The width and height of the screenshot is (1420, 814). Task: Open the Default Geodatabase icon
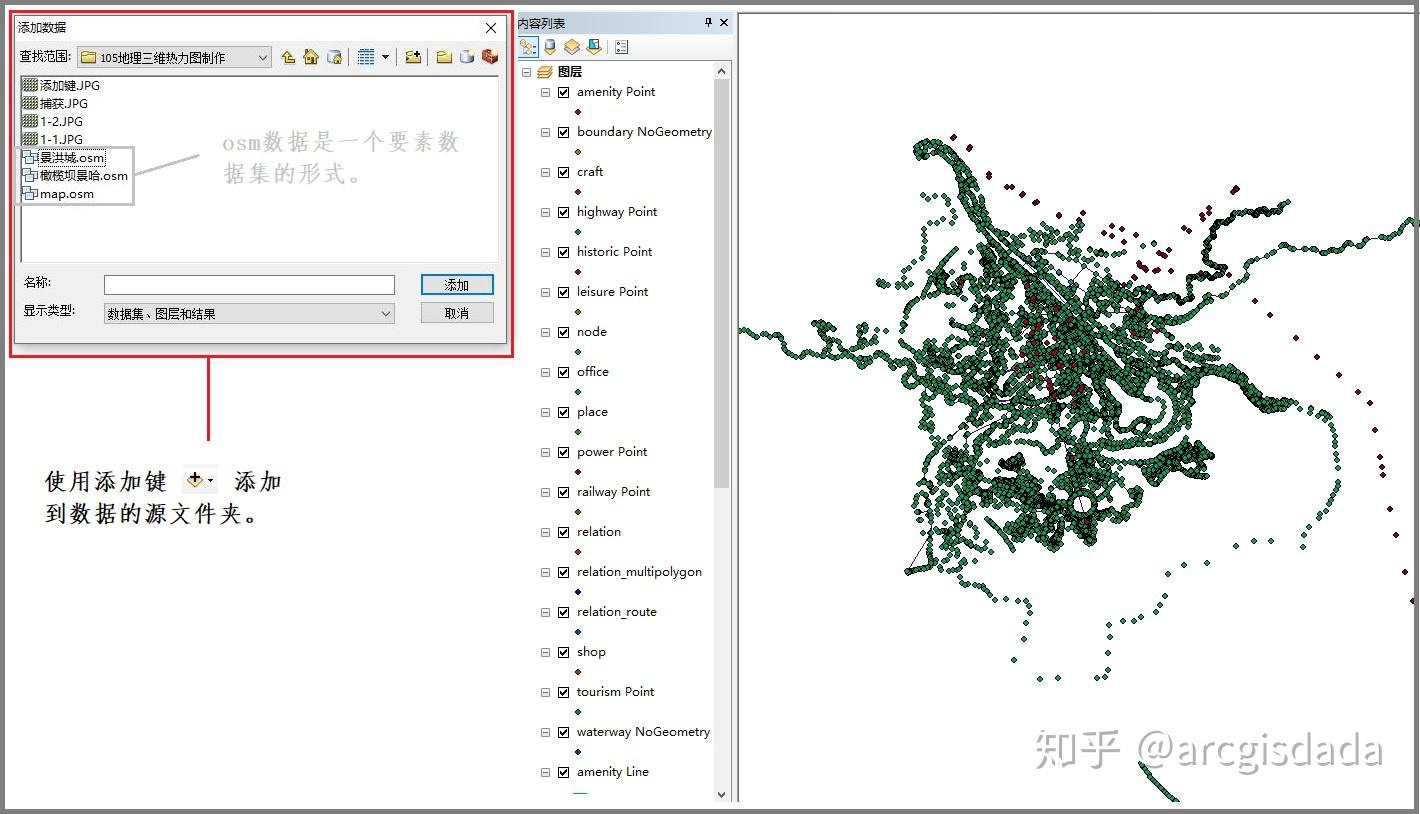pyautogui.click(x=334, y=57)
